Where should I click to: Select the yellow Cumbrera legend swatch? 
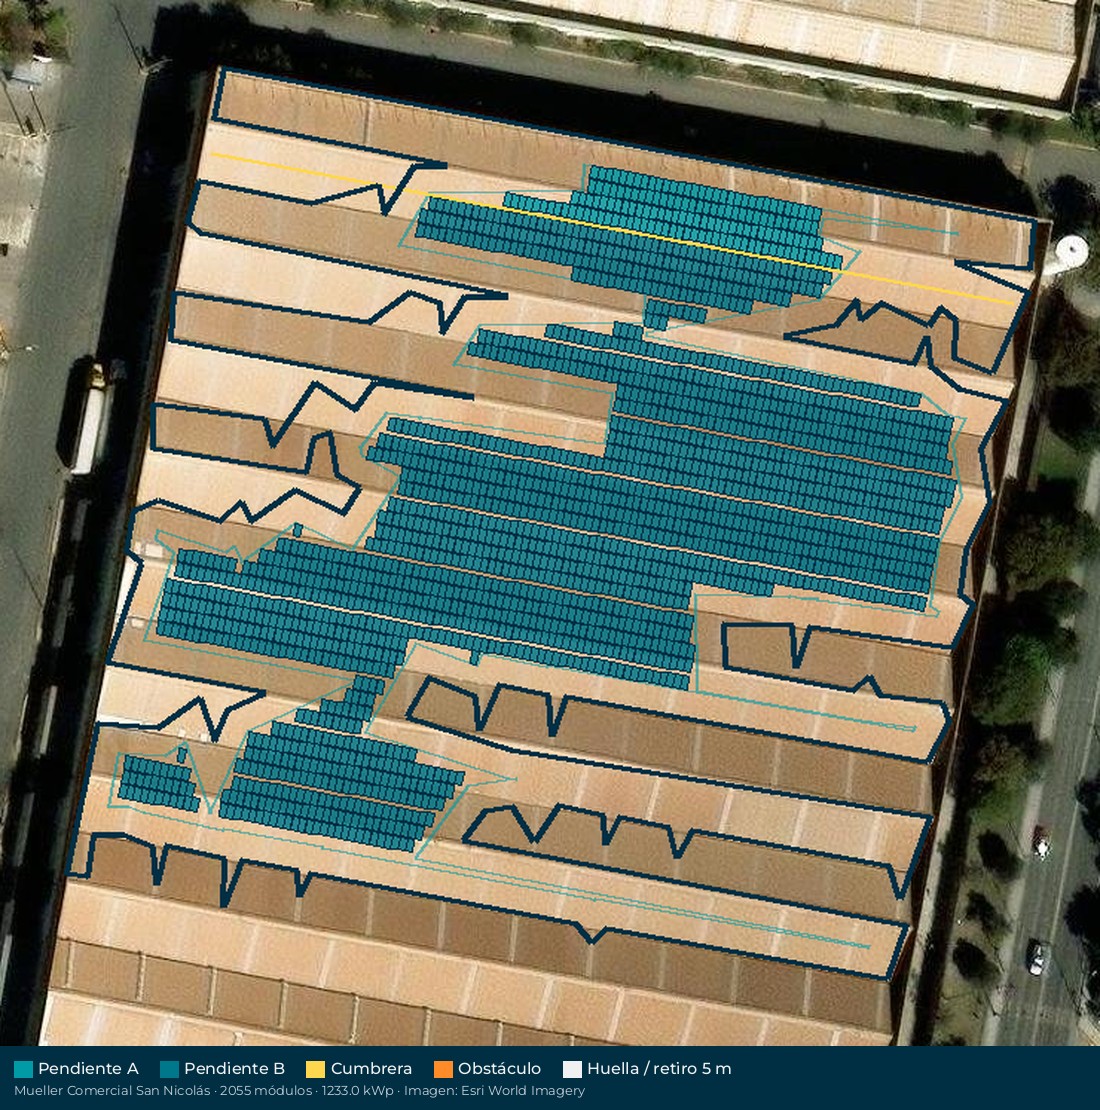coord(316,1069)
